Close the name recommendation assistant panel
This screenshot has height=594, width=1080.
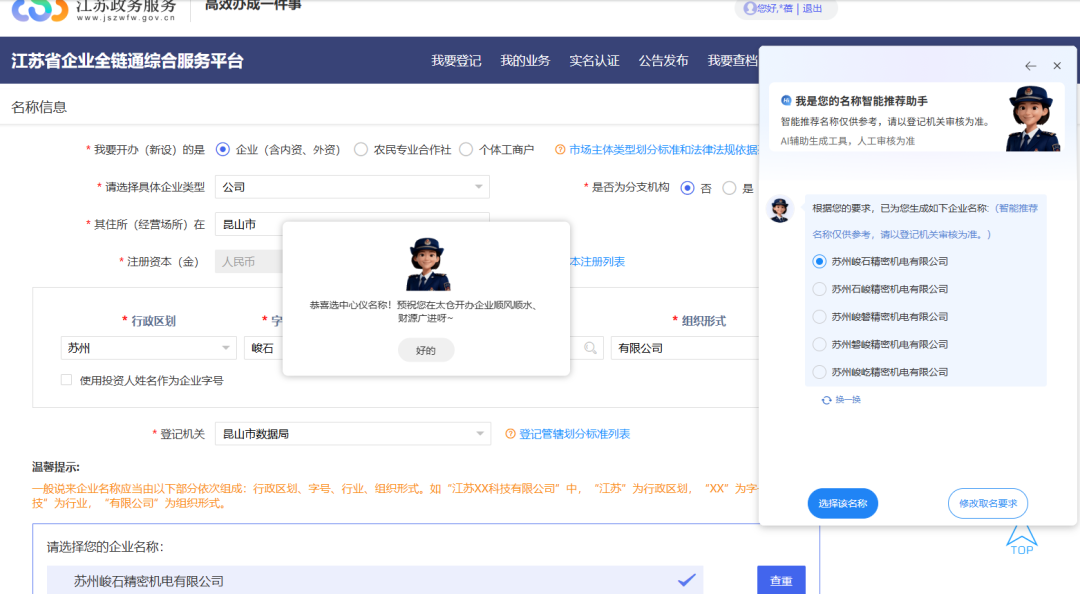pyautogui.click(x=1057, y=66)
